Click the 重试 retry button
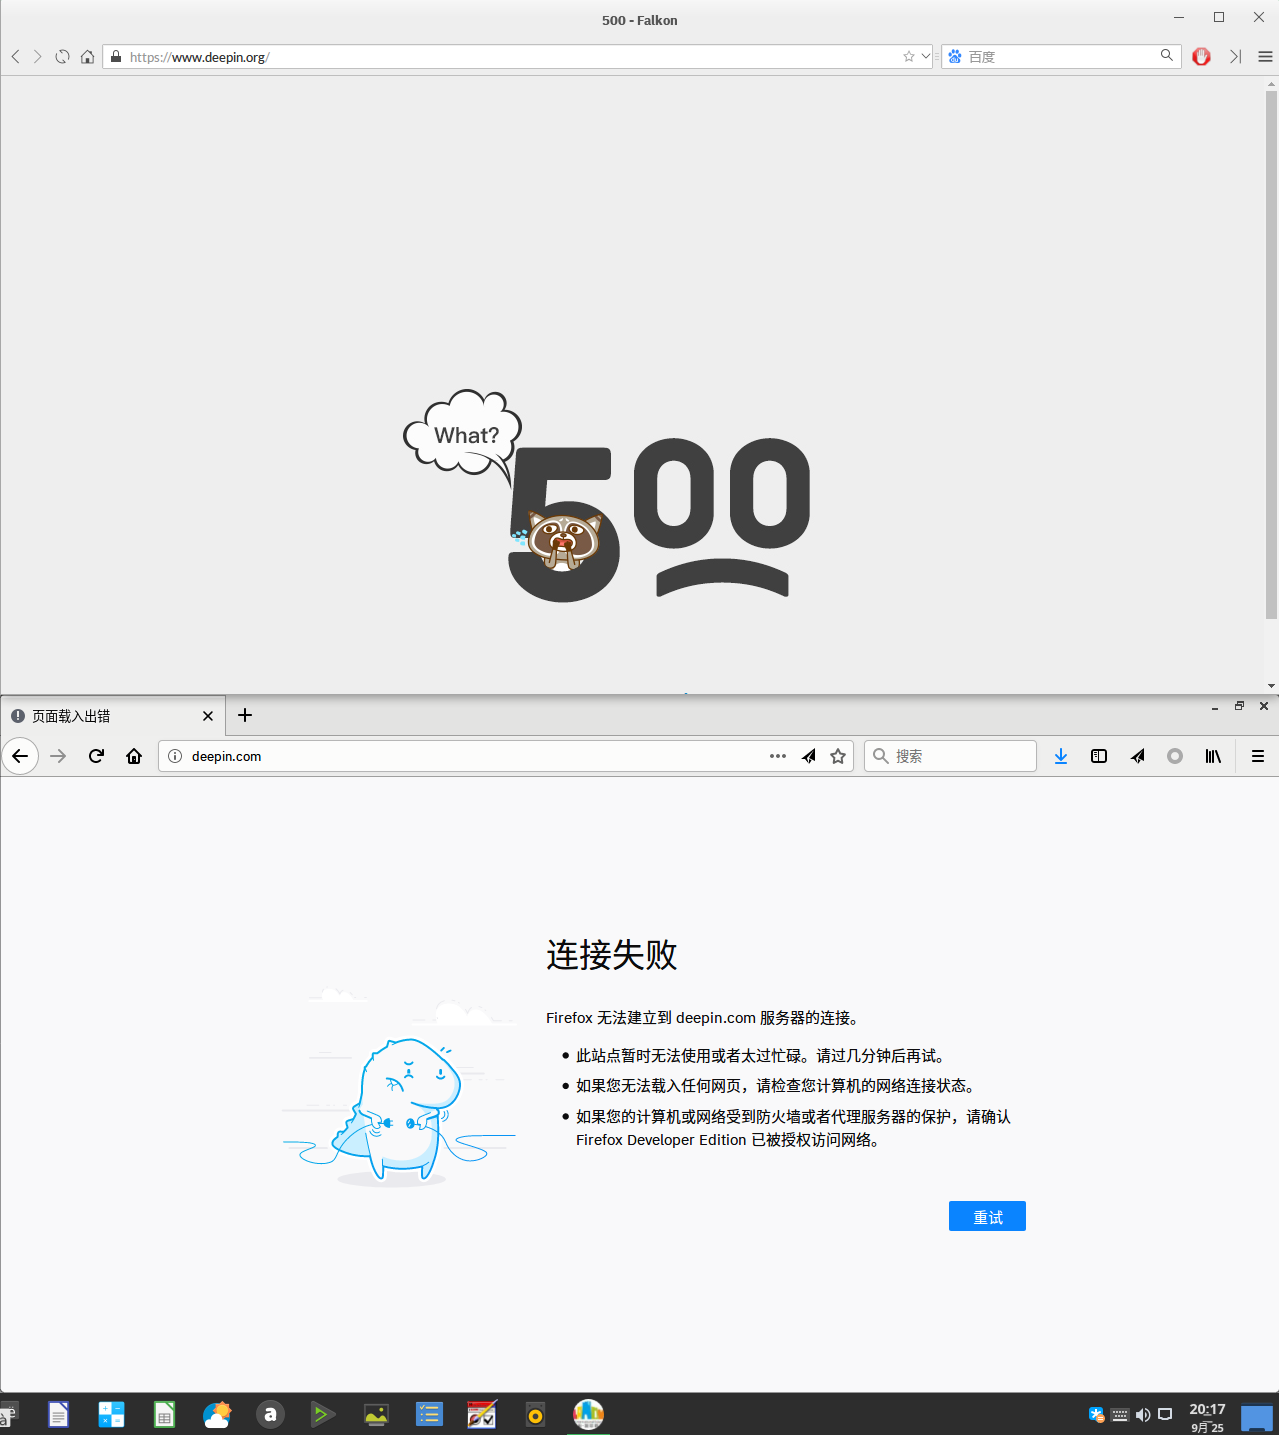1279x1435 pixels. [x=987, y=1216]
